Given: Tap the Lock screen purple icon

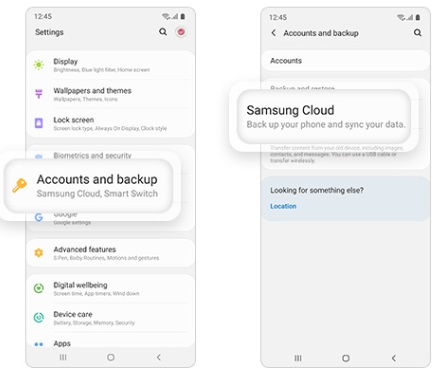Looking at the screenshot, I should (39, 123).
